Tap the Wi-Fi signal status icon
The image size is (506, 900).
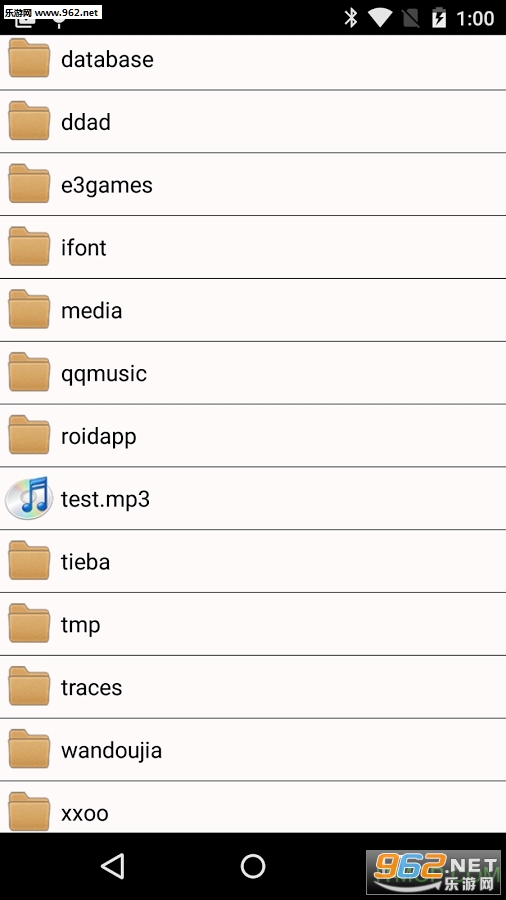380,18
